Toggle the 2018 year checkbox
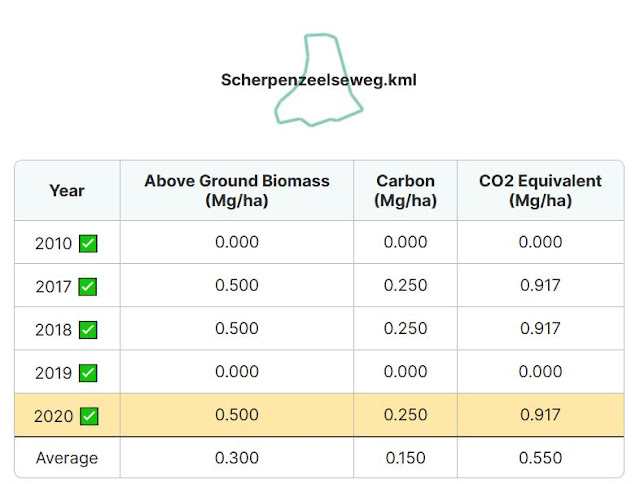 [x=88, y=330]
